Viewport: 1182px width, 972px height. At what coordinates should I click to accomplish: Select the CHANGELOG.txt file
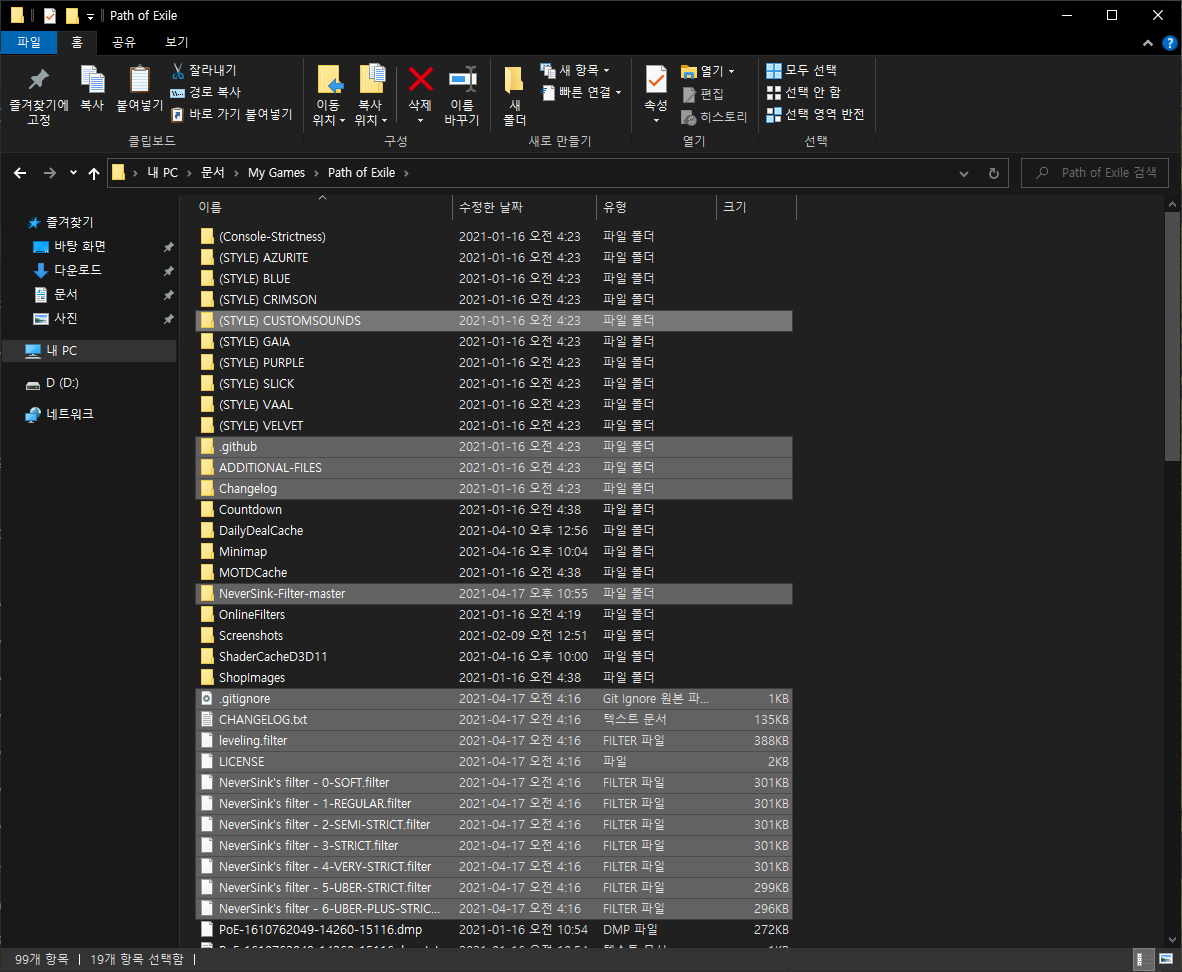[x=494, y=720]
